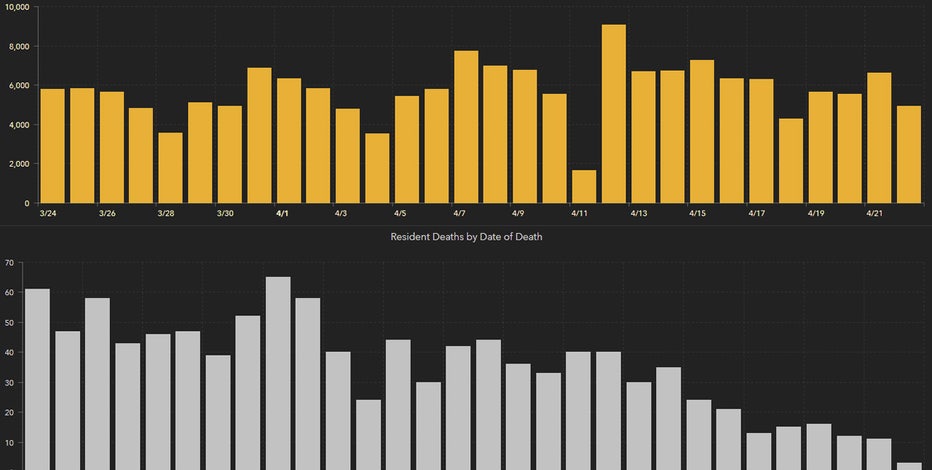The height and width of the screenshot is (470, 932).
Task: Click the '4/5' x-axis date label
Action: click(400, 213)
